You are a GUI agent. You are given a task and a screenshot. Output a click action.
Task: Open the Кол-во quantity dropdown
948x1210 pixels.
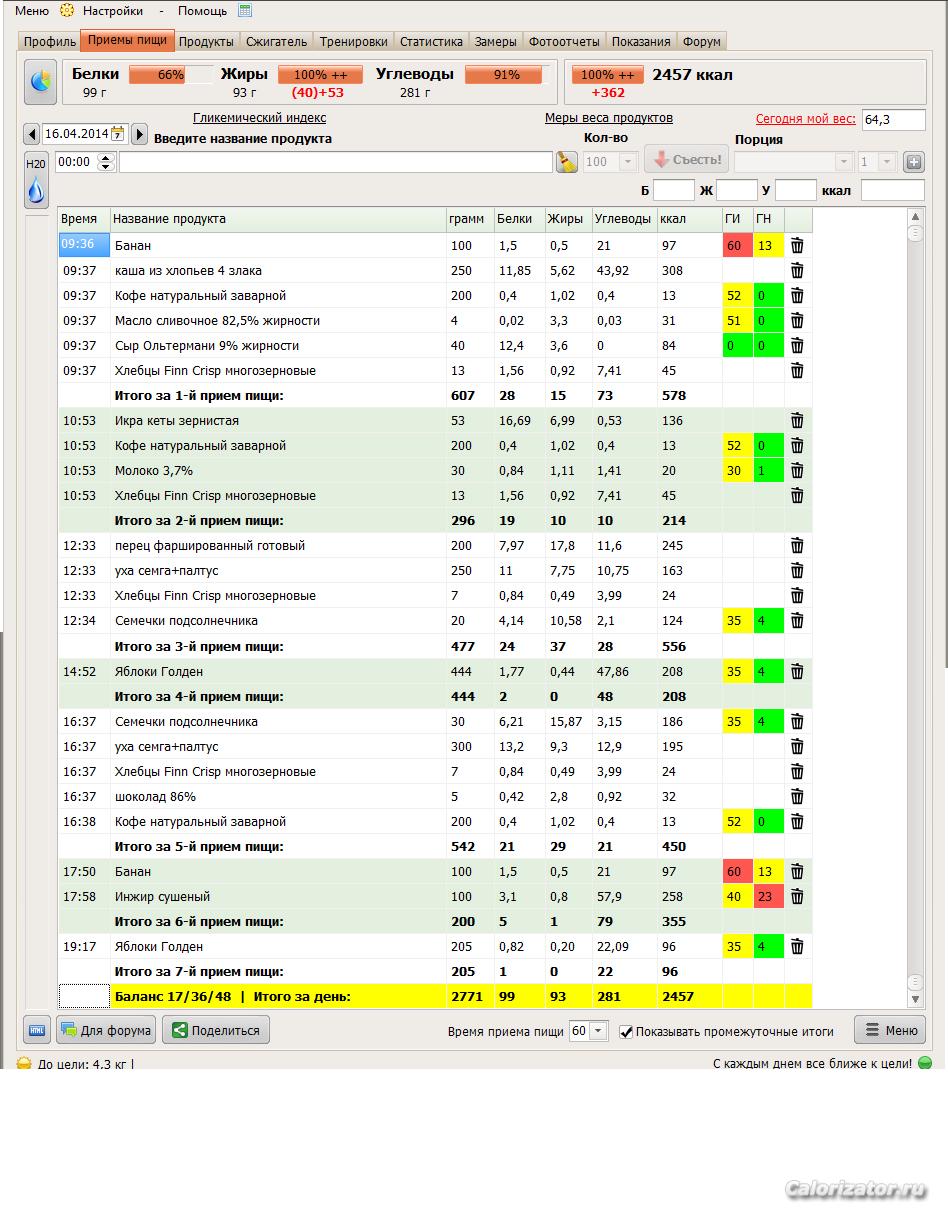[x=629, y=162]
